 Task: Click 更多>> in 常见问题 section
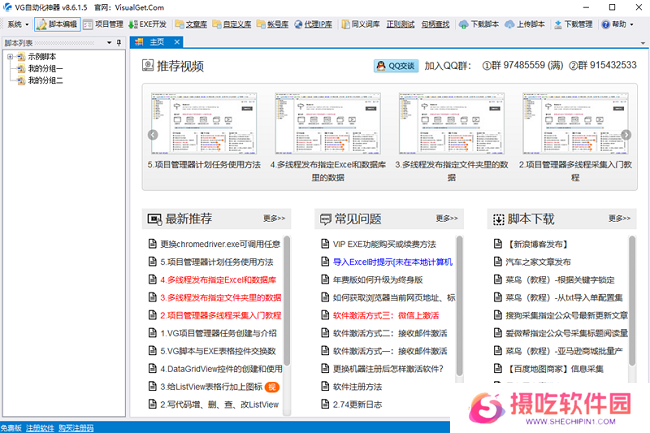coord(446,218)
